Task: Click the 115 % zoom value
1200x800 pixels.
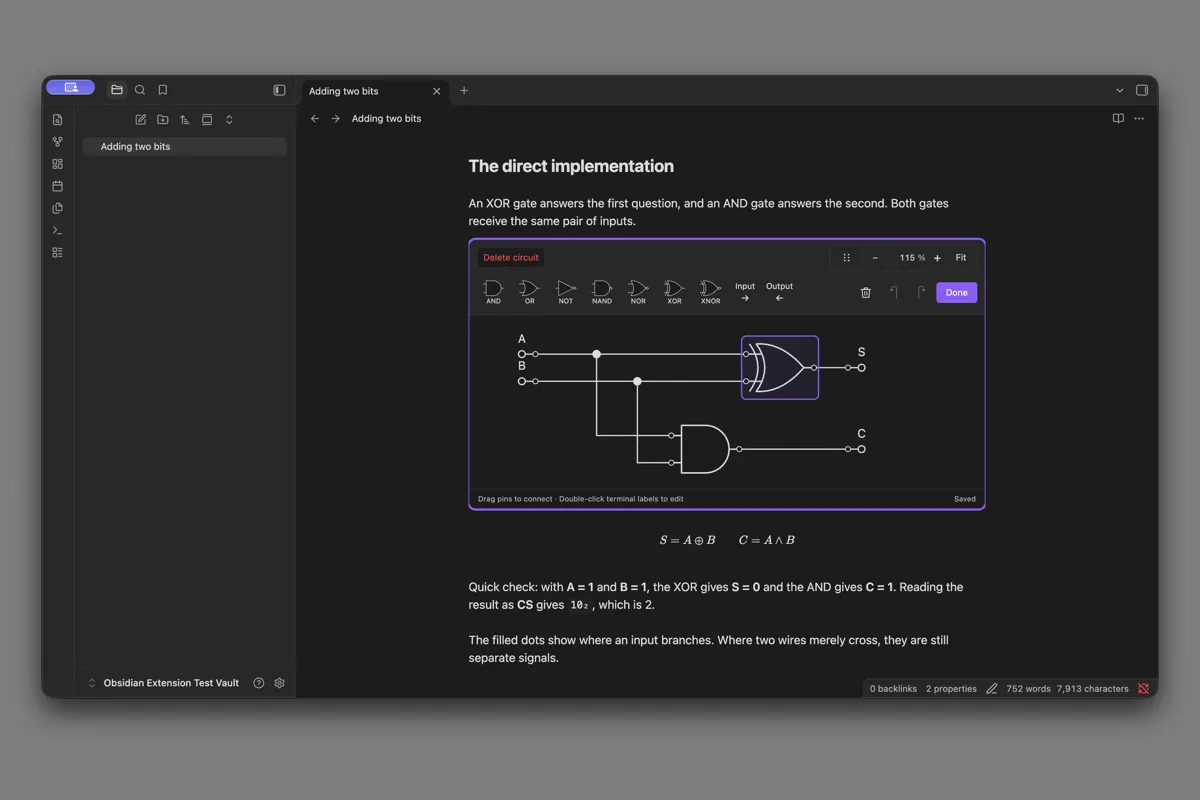Action: (911, 258)
